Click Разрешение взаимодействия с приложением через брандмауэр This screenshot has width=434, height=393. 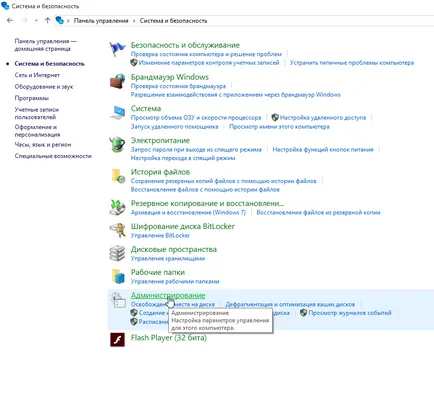pyautogui.click(x=235, y=94)
